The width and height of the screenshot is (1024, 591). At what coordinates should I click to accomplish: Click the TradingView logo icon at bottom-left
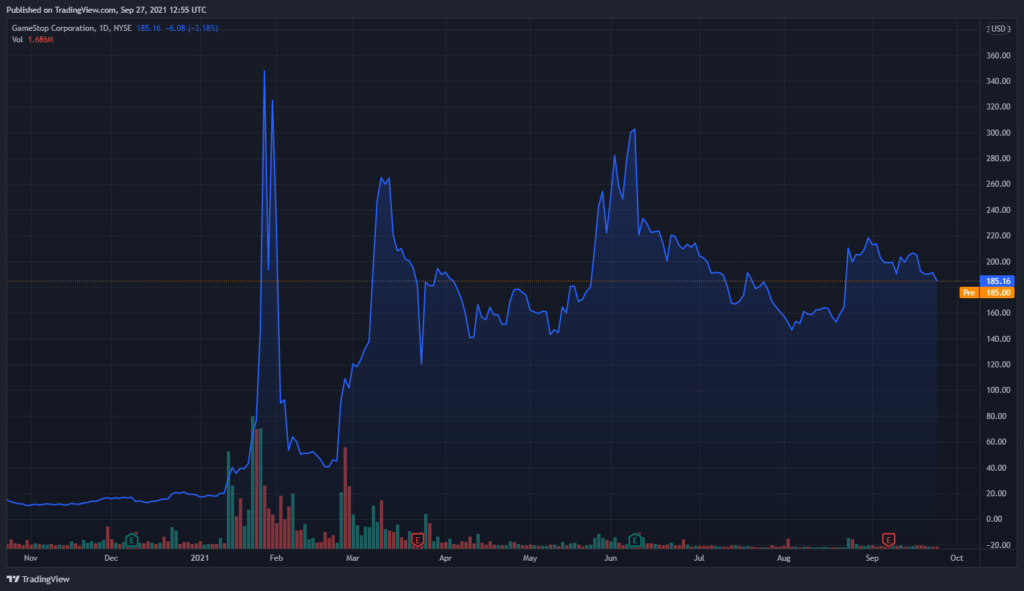pos(12,579)
